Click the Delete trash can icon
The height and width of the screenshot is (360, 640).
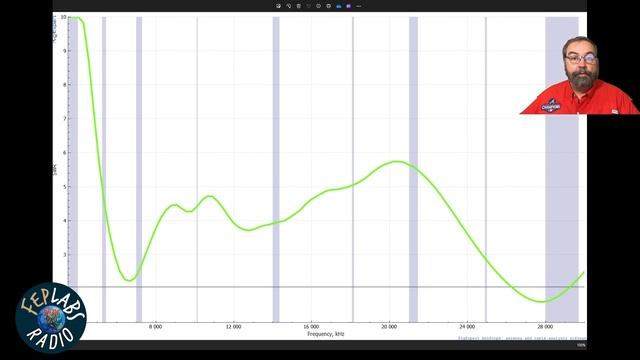(298, 6)
